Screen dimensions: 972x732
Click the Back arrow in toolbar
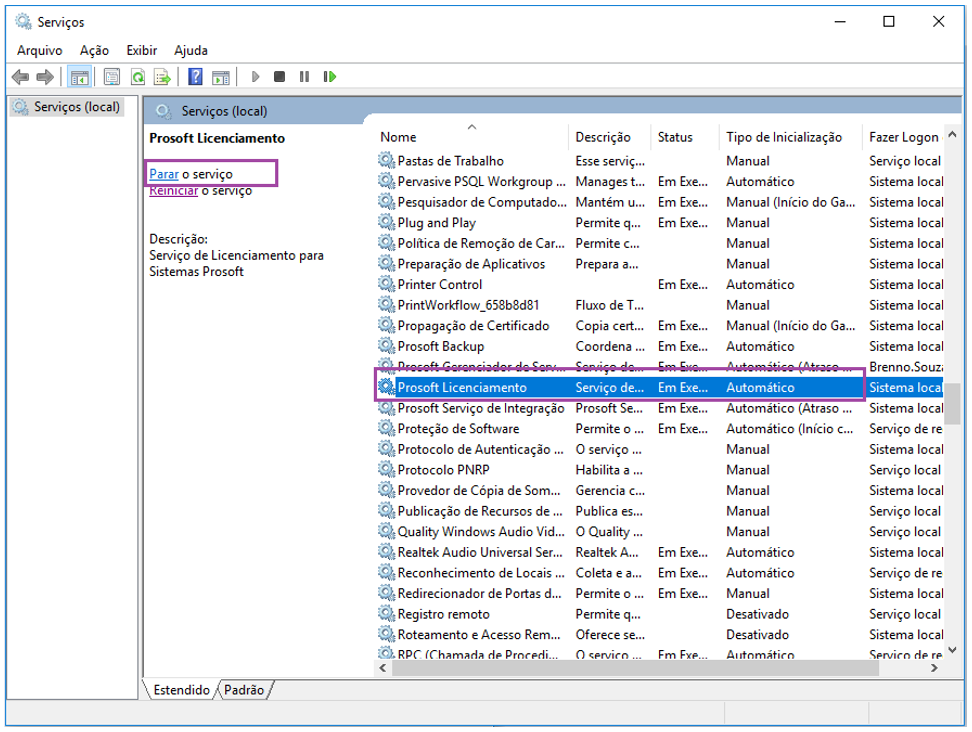(x=20, y=77)
